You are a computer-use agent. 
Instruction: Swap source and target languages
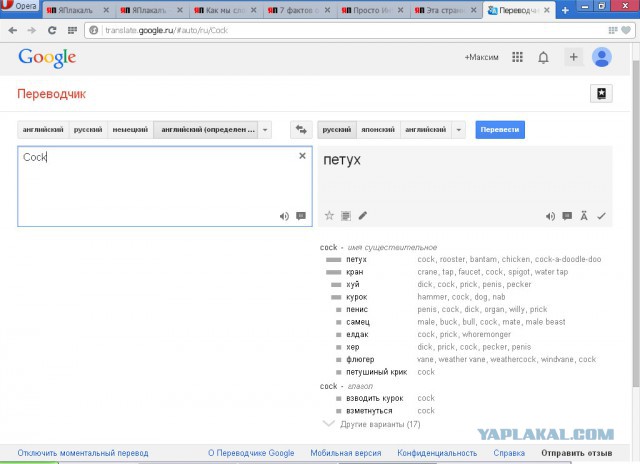point(301,130)
